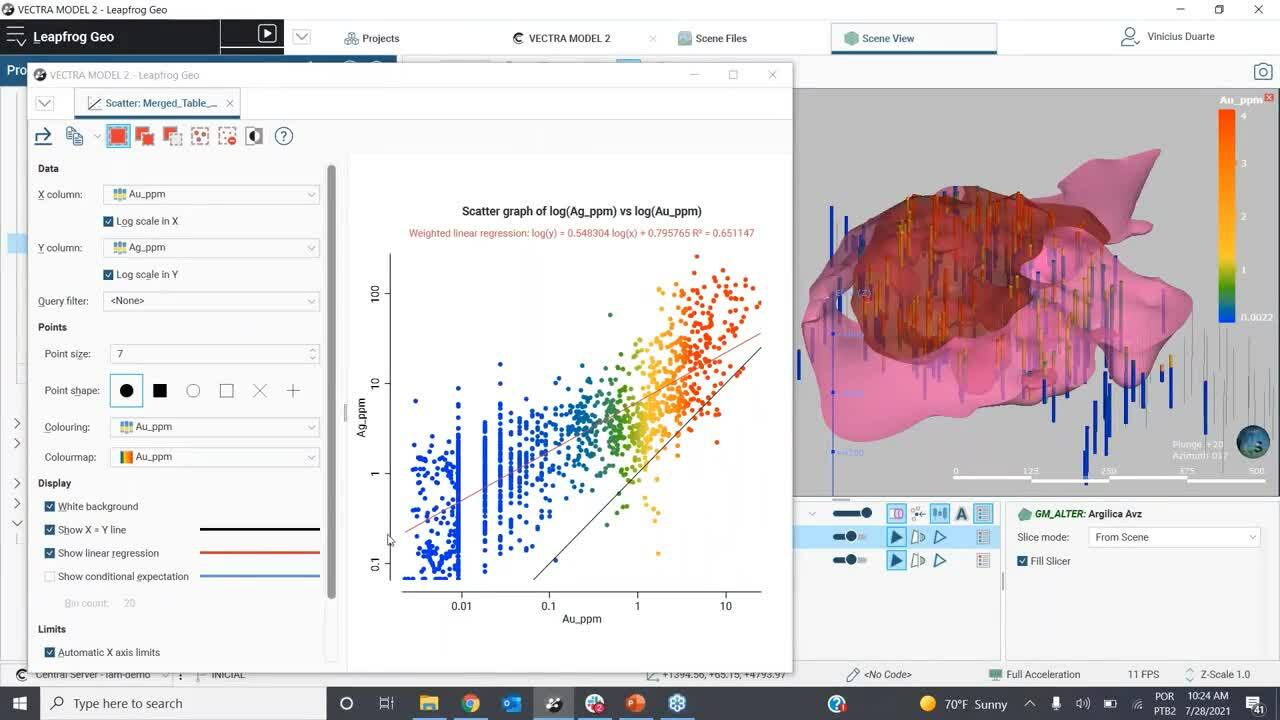Image resolution: width=1280 pixels, height=720 pixels.
Task: Choose the hollow circle point shape
Action: click(193, 391)
